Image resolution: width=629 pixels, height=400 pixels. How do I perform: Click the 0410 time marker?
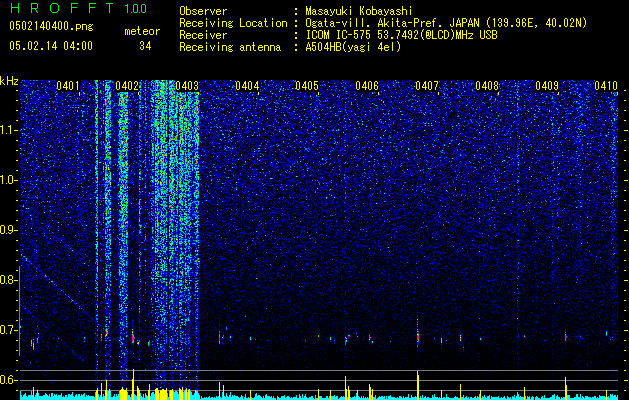point(606,86)
